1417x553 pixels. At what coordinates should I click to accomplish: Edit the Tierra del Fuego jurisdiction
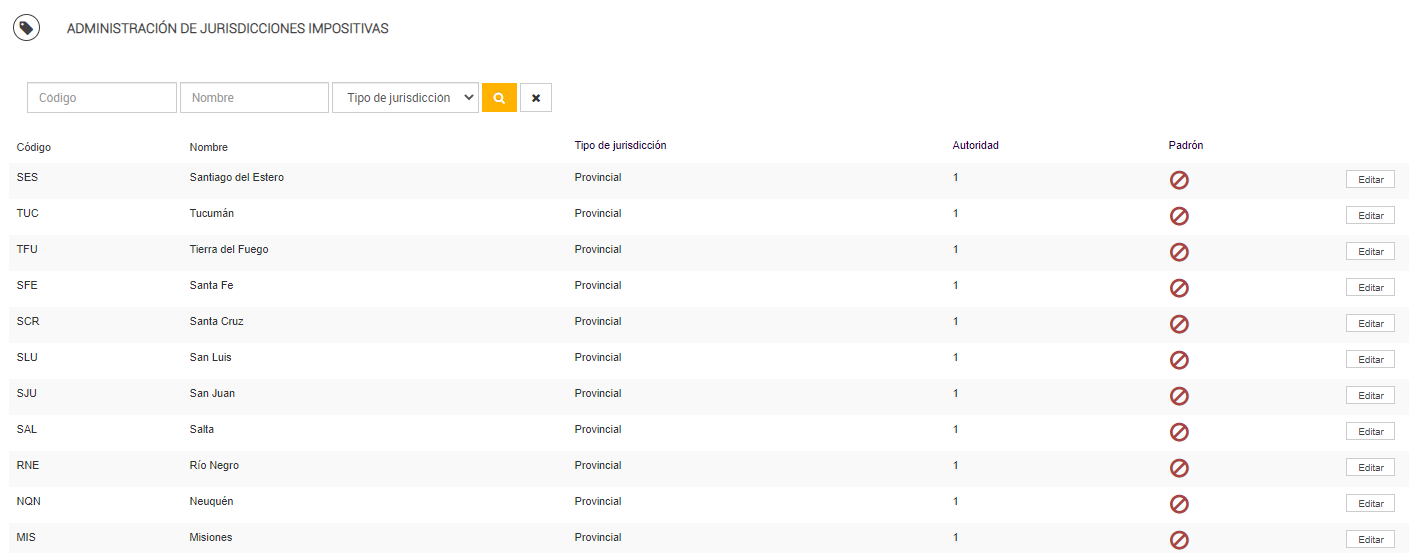1370,252
